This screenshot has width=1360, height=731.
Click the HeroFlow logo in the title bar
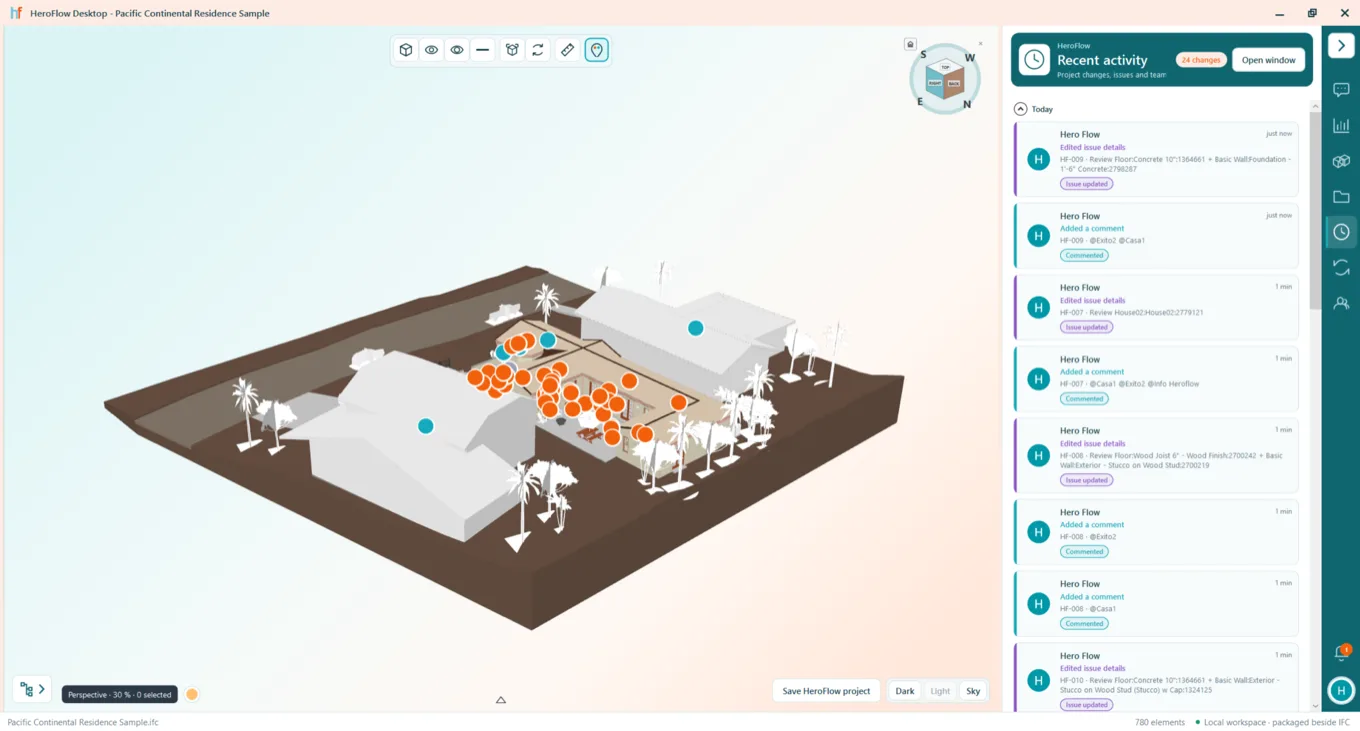16,13
